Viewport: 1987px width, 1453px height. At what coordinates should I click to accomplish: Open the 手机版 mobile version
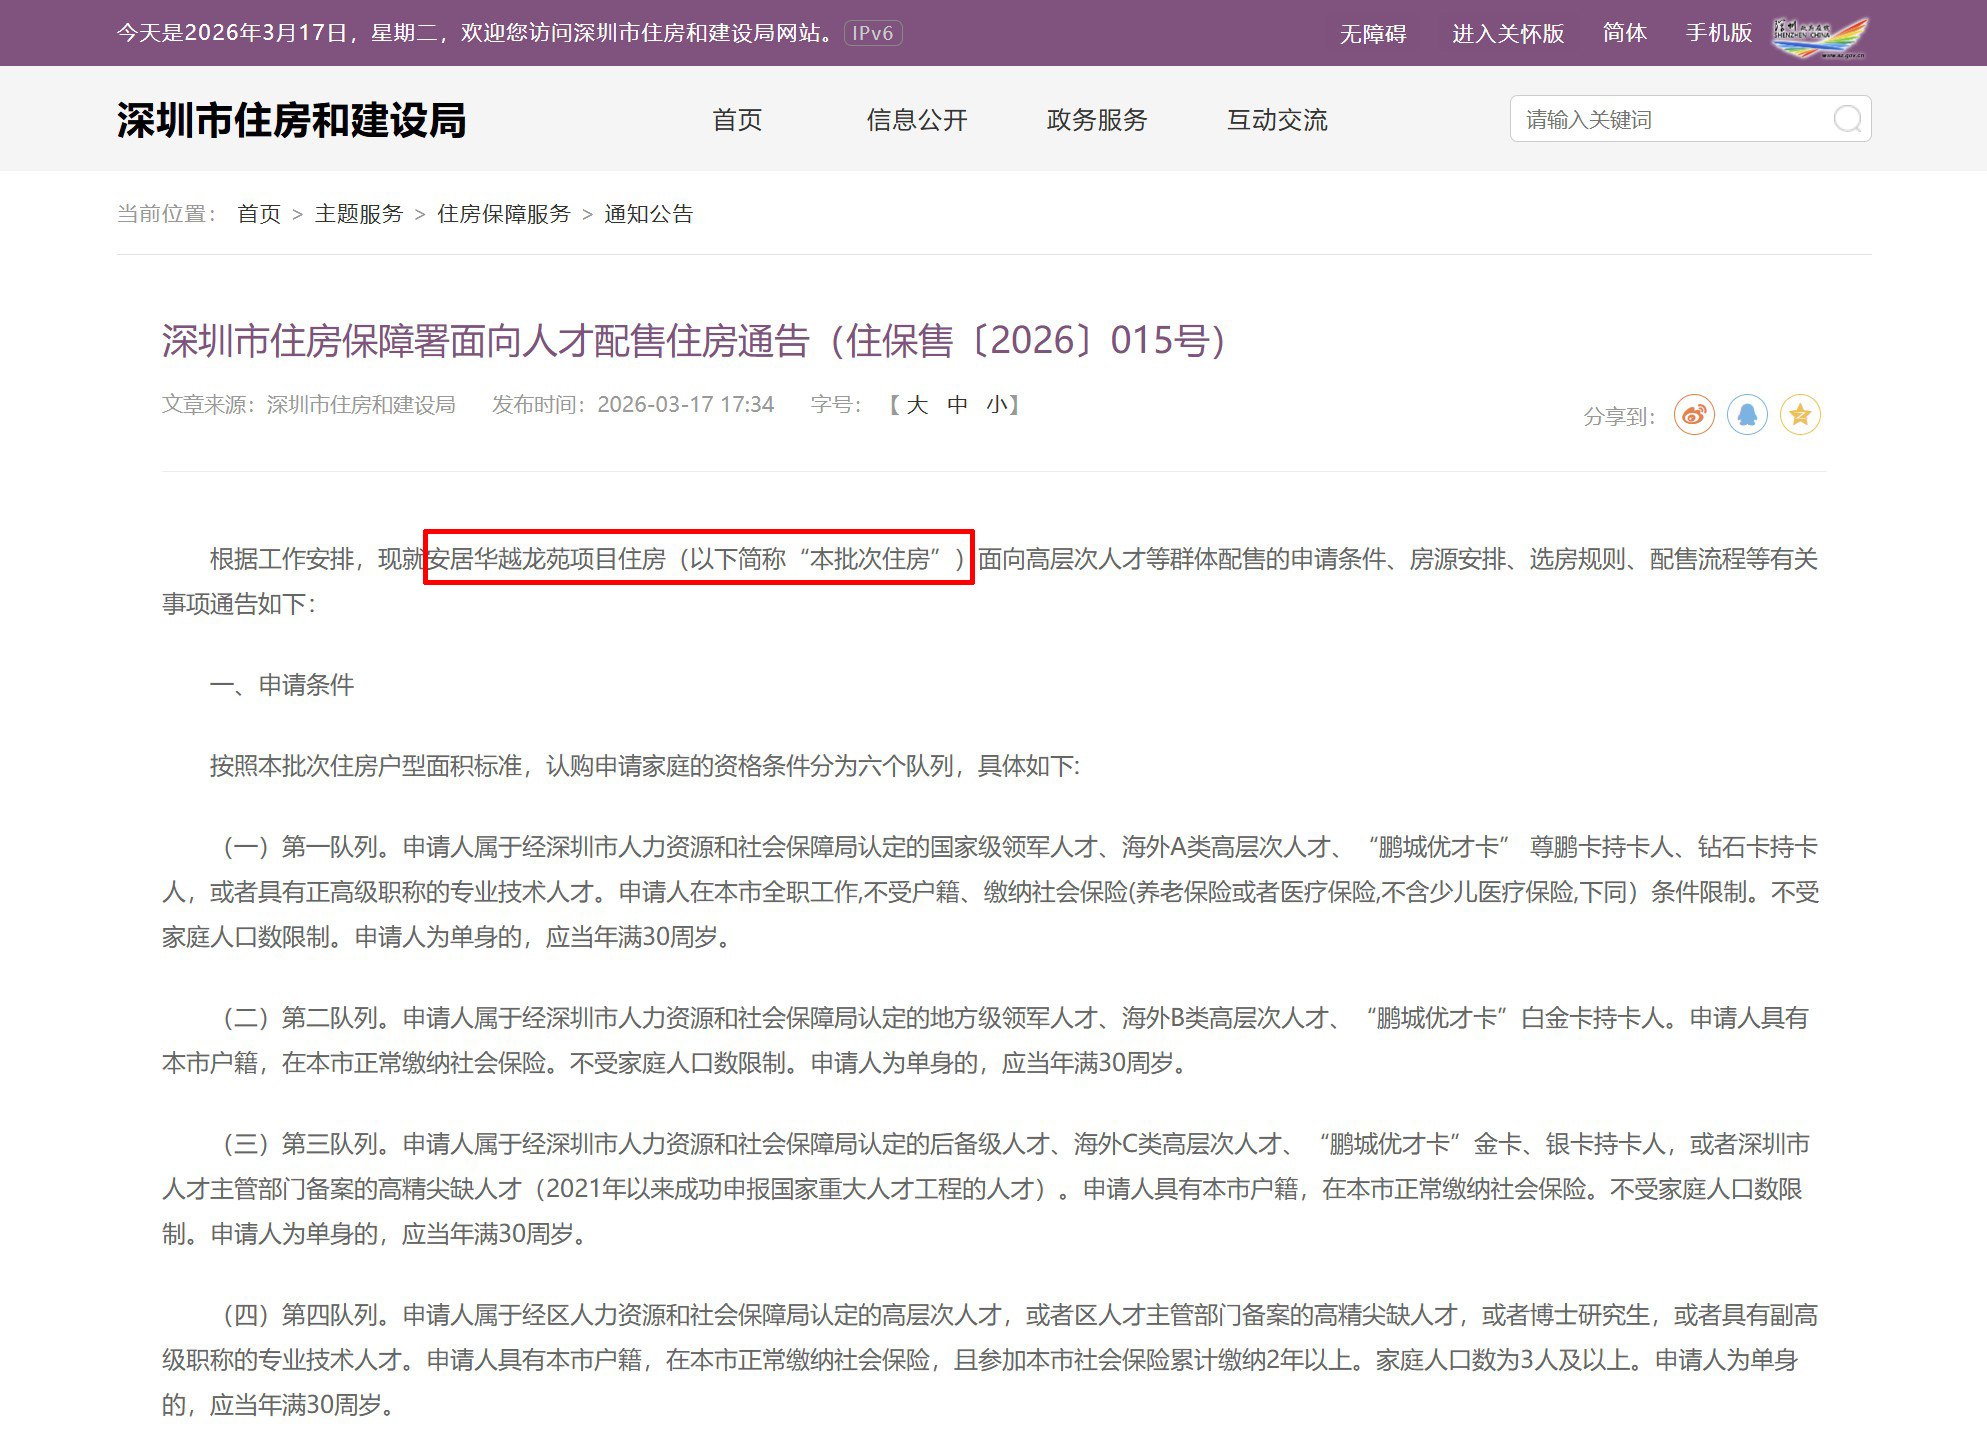[x=1718, y=33]
